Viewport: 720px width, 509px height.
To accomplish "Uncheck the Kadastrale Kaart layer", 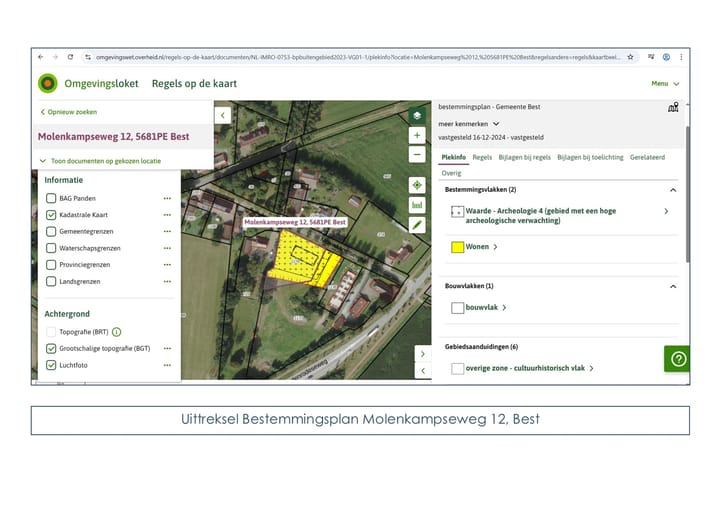I will (x=51, y=214).
